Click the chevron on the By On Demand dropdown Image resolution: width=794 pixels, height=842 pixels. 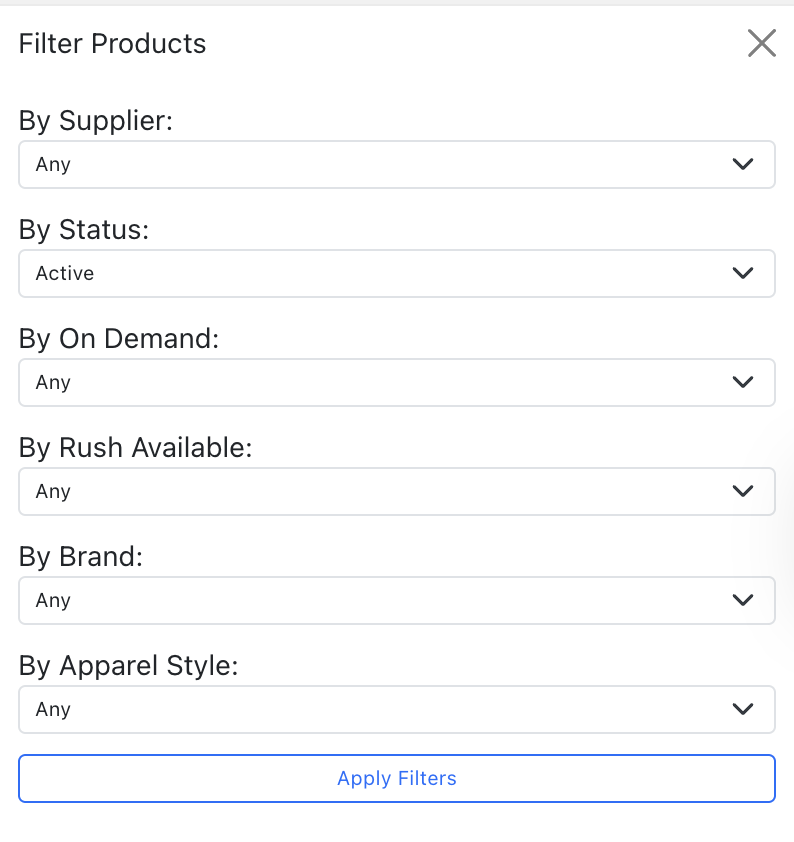[743, 382]
